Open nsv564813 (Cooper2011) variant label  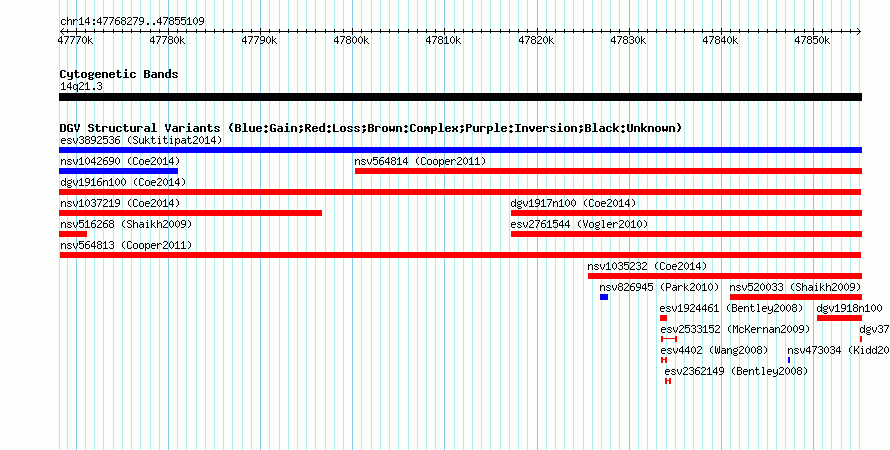(126, 245)
